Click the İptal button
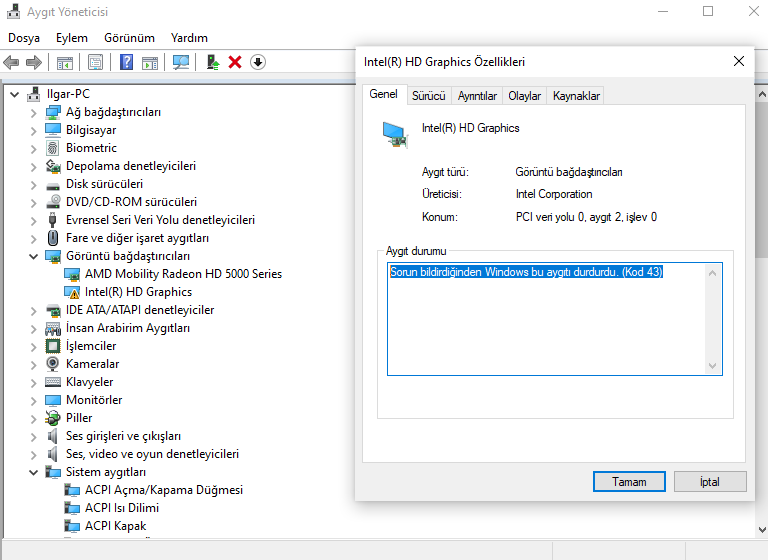 coord(710,482)
